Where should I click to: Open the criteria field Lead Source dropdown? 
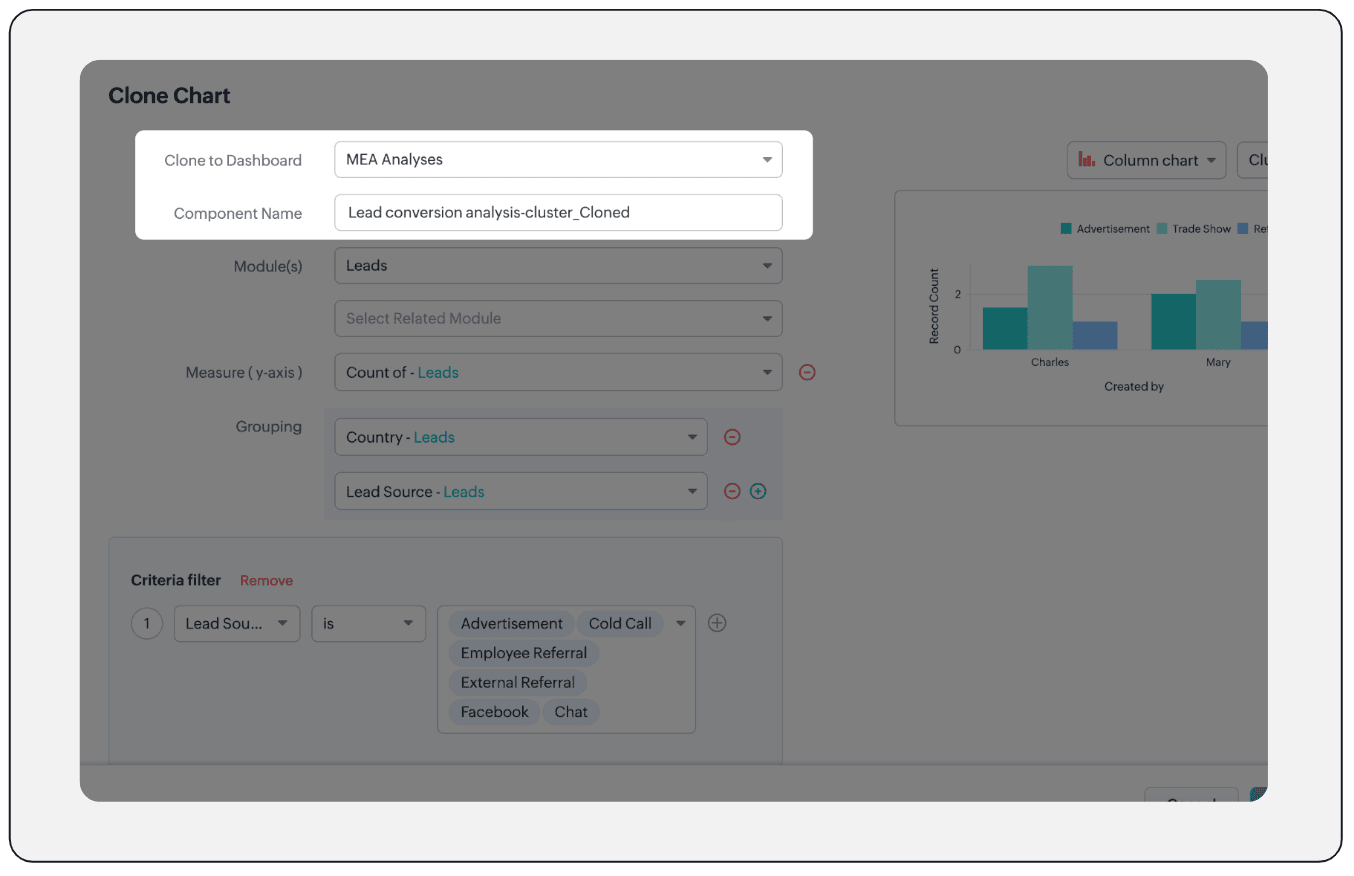(x=237, y=623)
